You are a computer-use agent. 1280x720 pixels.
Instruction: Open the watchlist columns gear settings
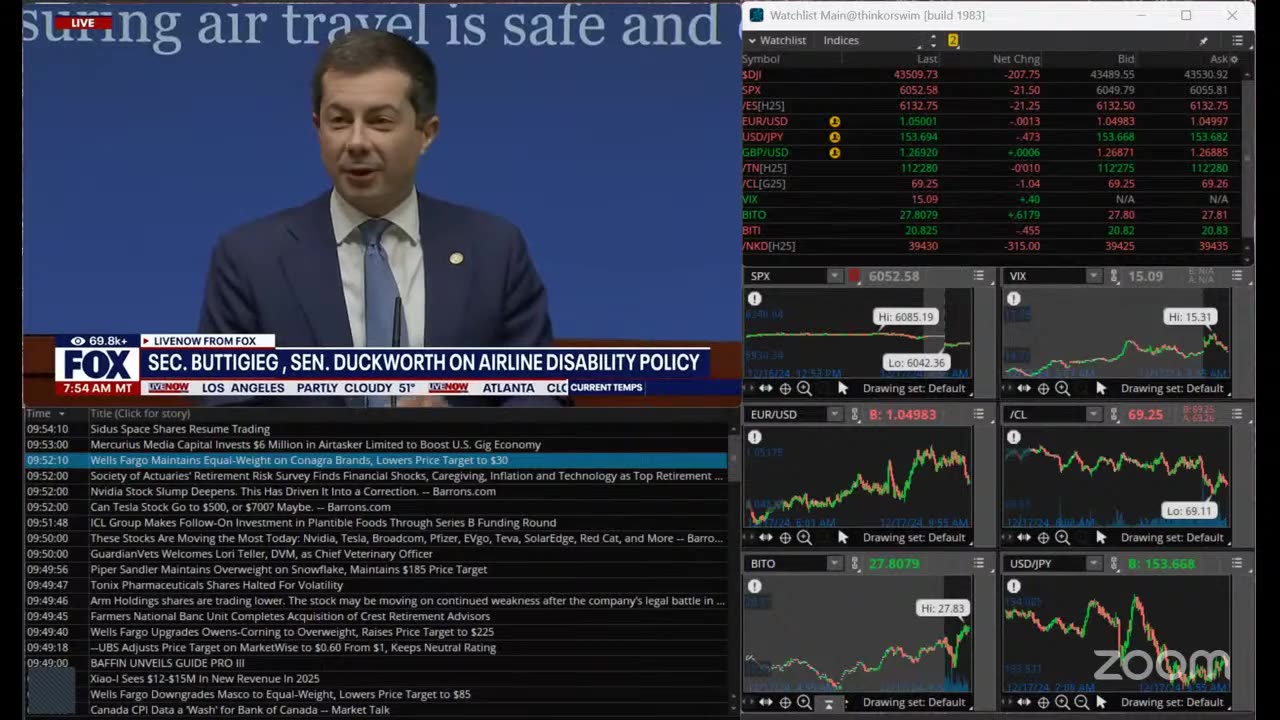point(1234,59)
